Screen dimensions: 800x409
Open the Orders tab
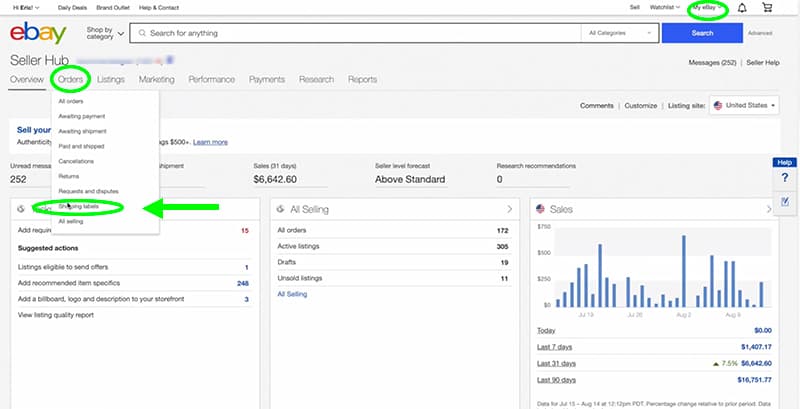70,80
